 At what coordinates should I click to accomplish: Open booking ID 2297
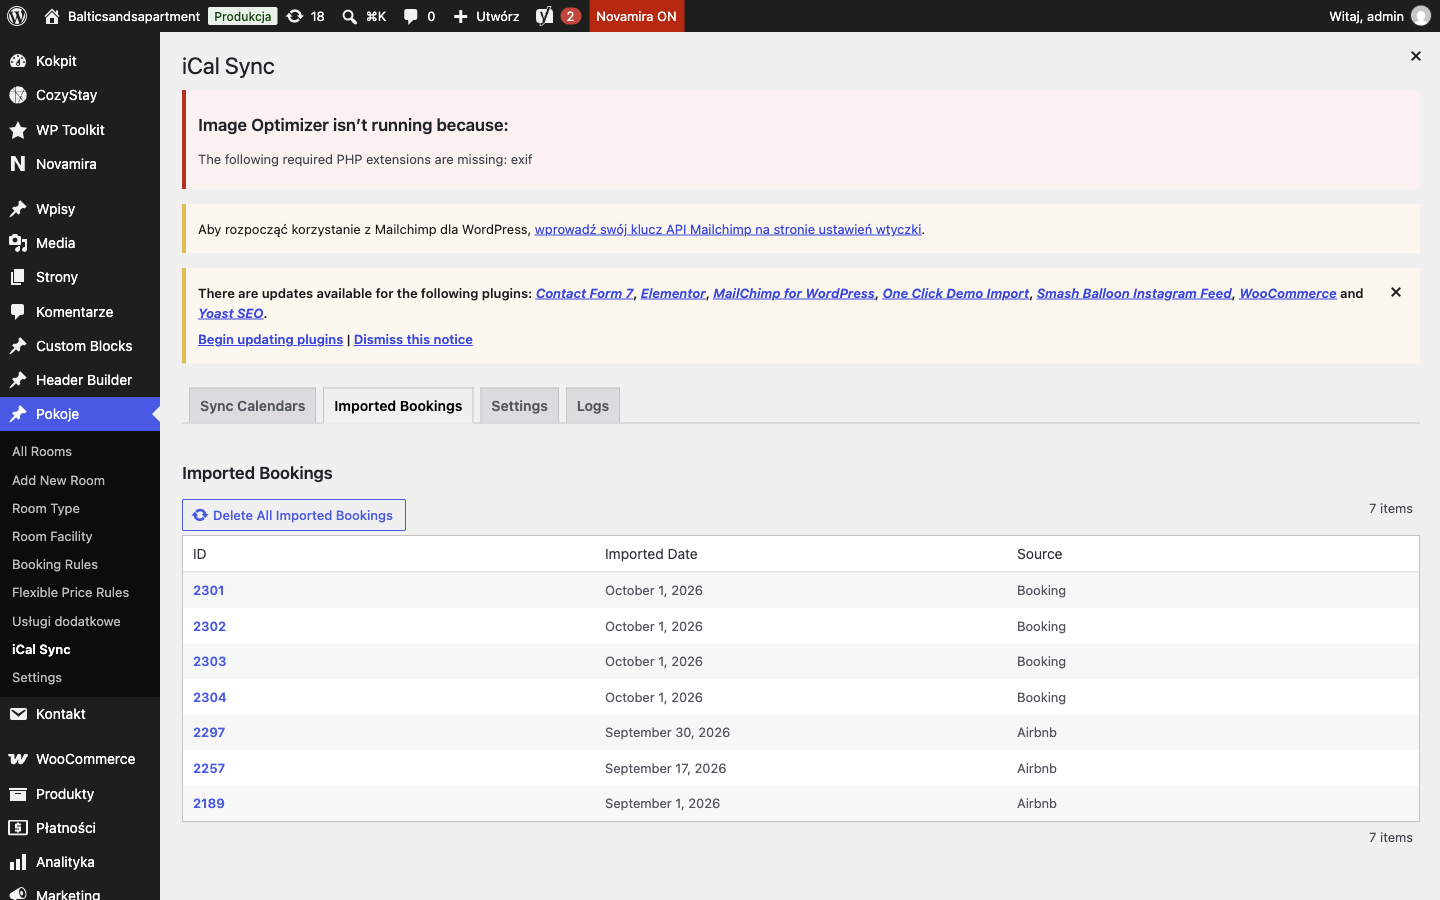pos(209,732)
